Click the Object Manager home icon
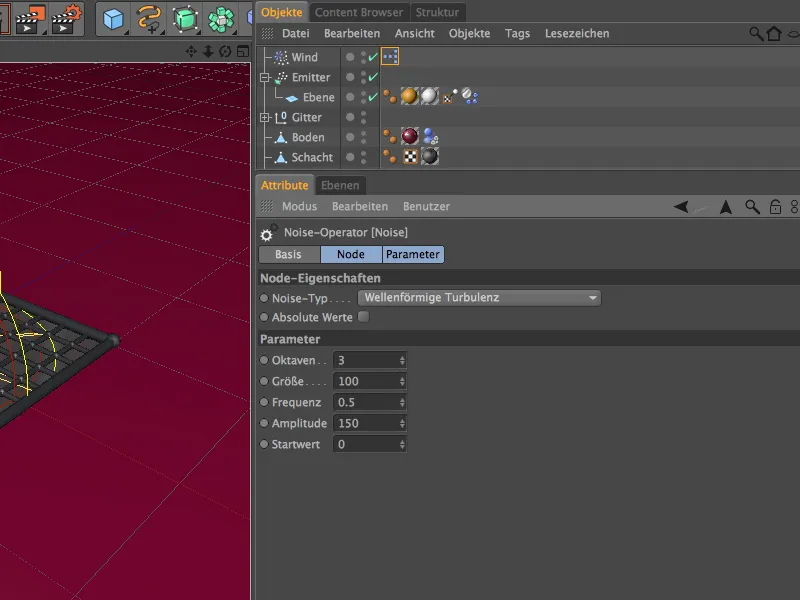The width and height of the screenshot is (800, 600). pyautogui.click(x=774, y=34)
